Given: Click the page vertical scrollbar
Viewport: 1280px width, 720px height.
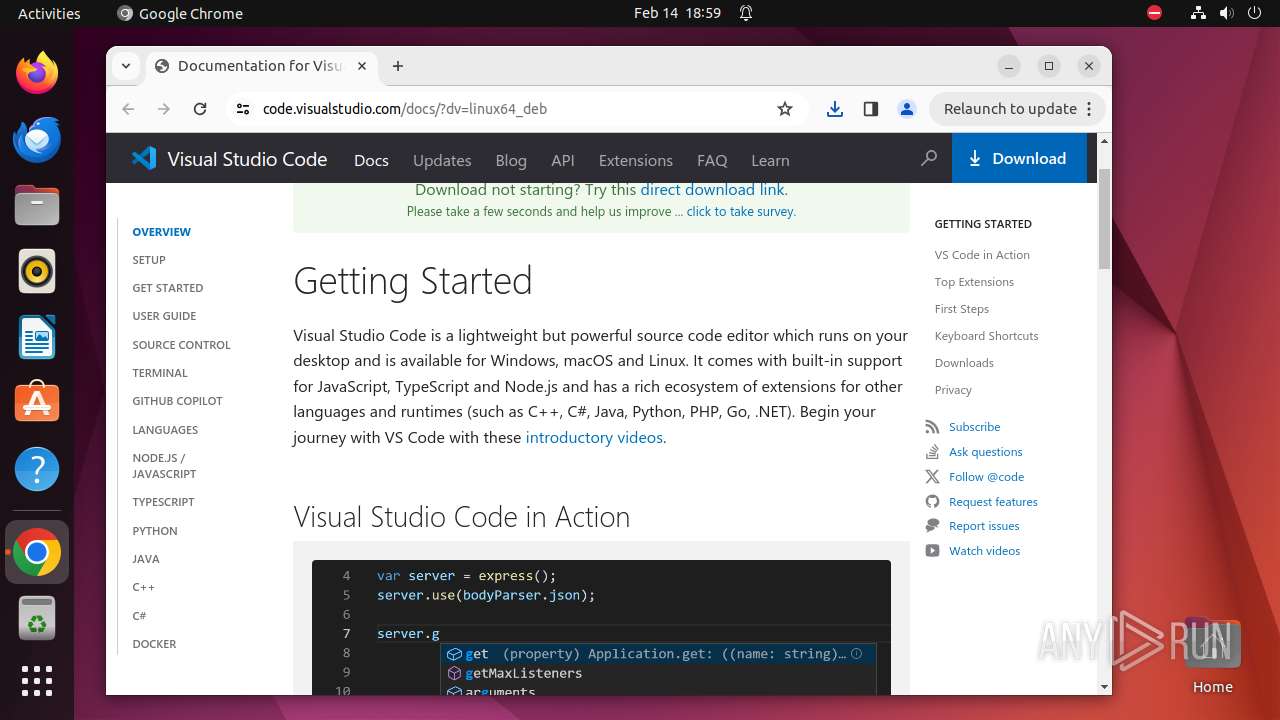Looking at the screenshot, I should coord(1104,220).
